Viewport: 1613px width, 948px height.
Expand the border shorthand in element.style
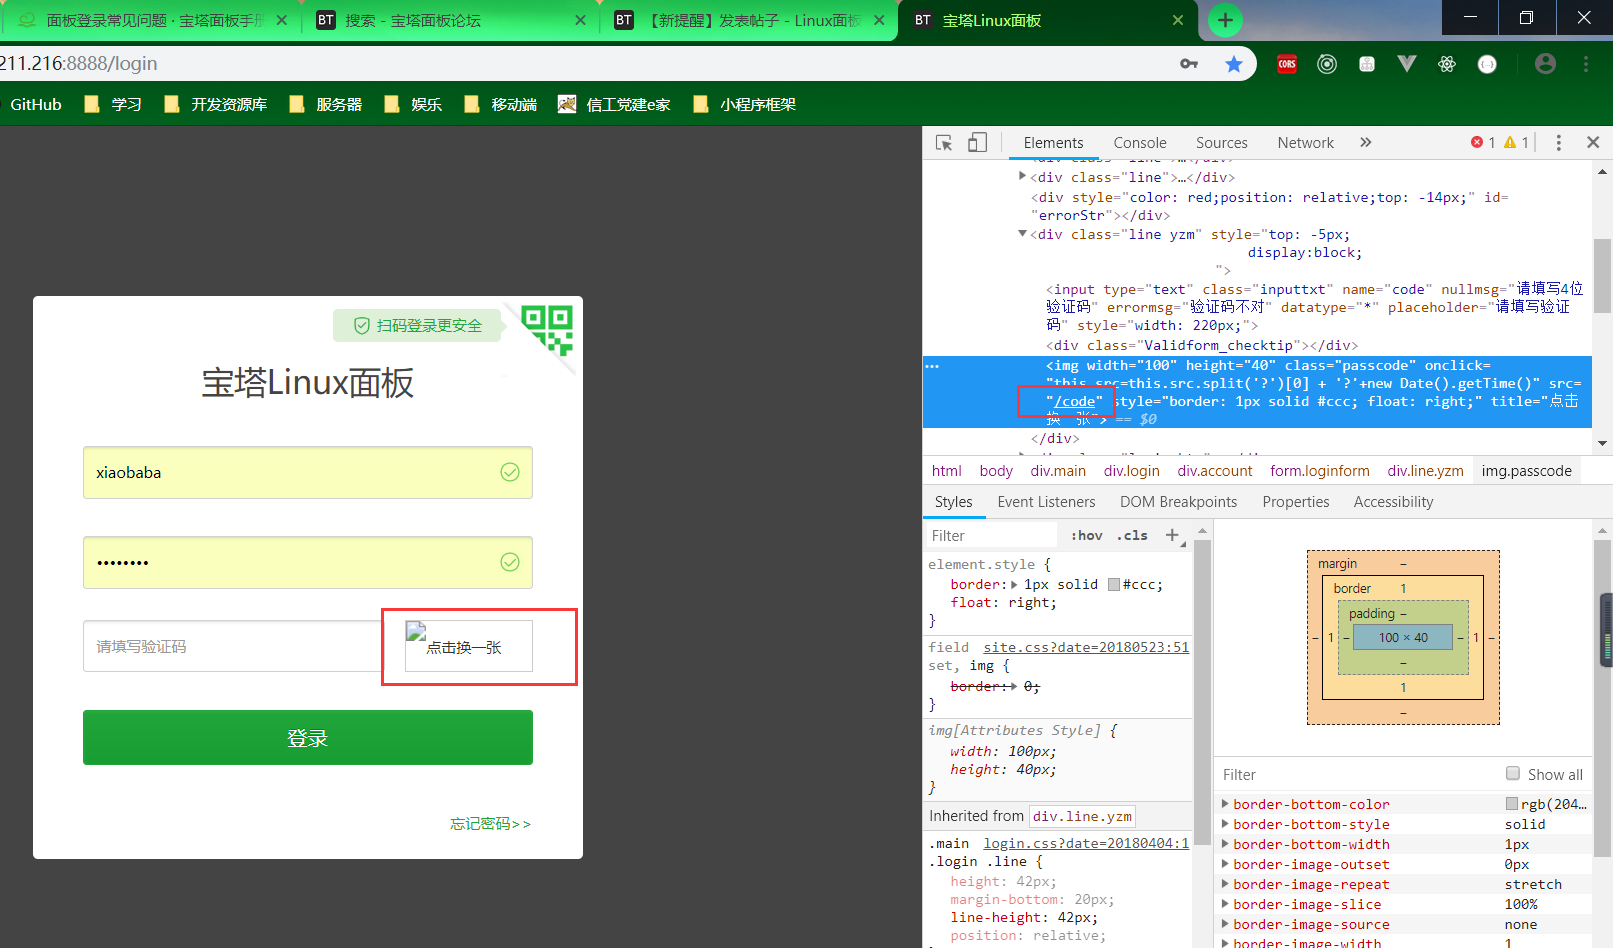1014,585
